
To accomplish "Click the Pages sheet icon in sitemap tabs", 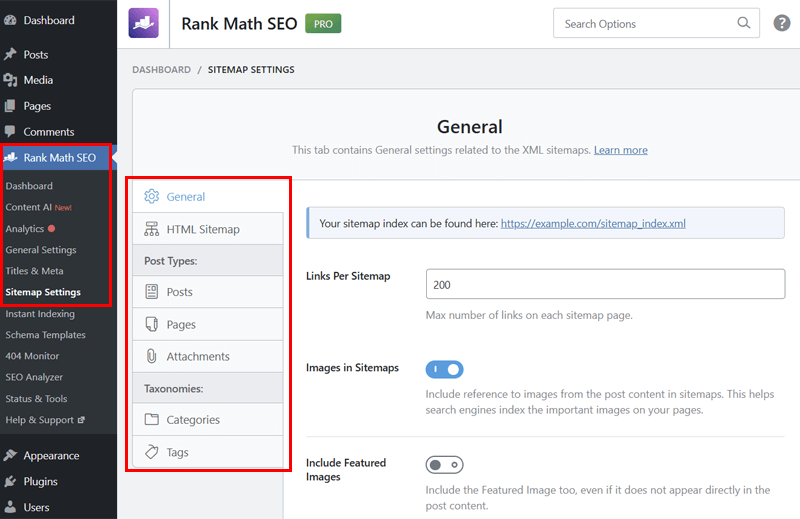I will click(x=152, y=324).
